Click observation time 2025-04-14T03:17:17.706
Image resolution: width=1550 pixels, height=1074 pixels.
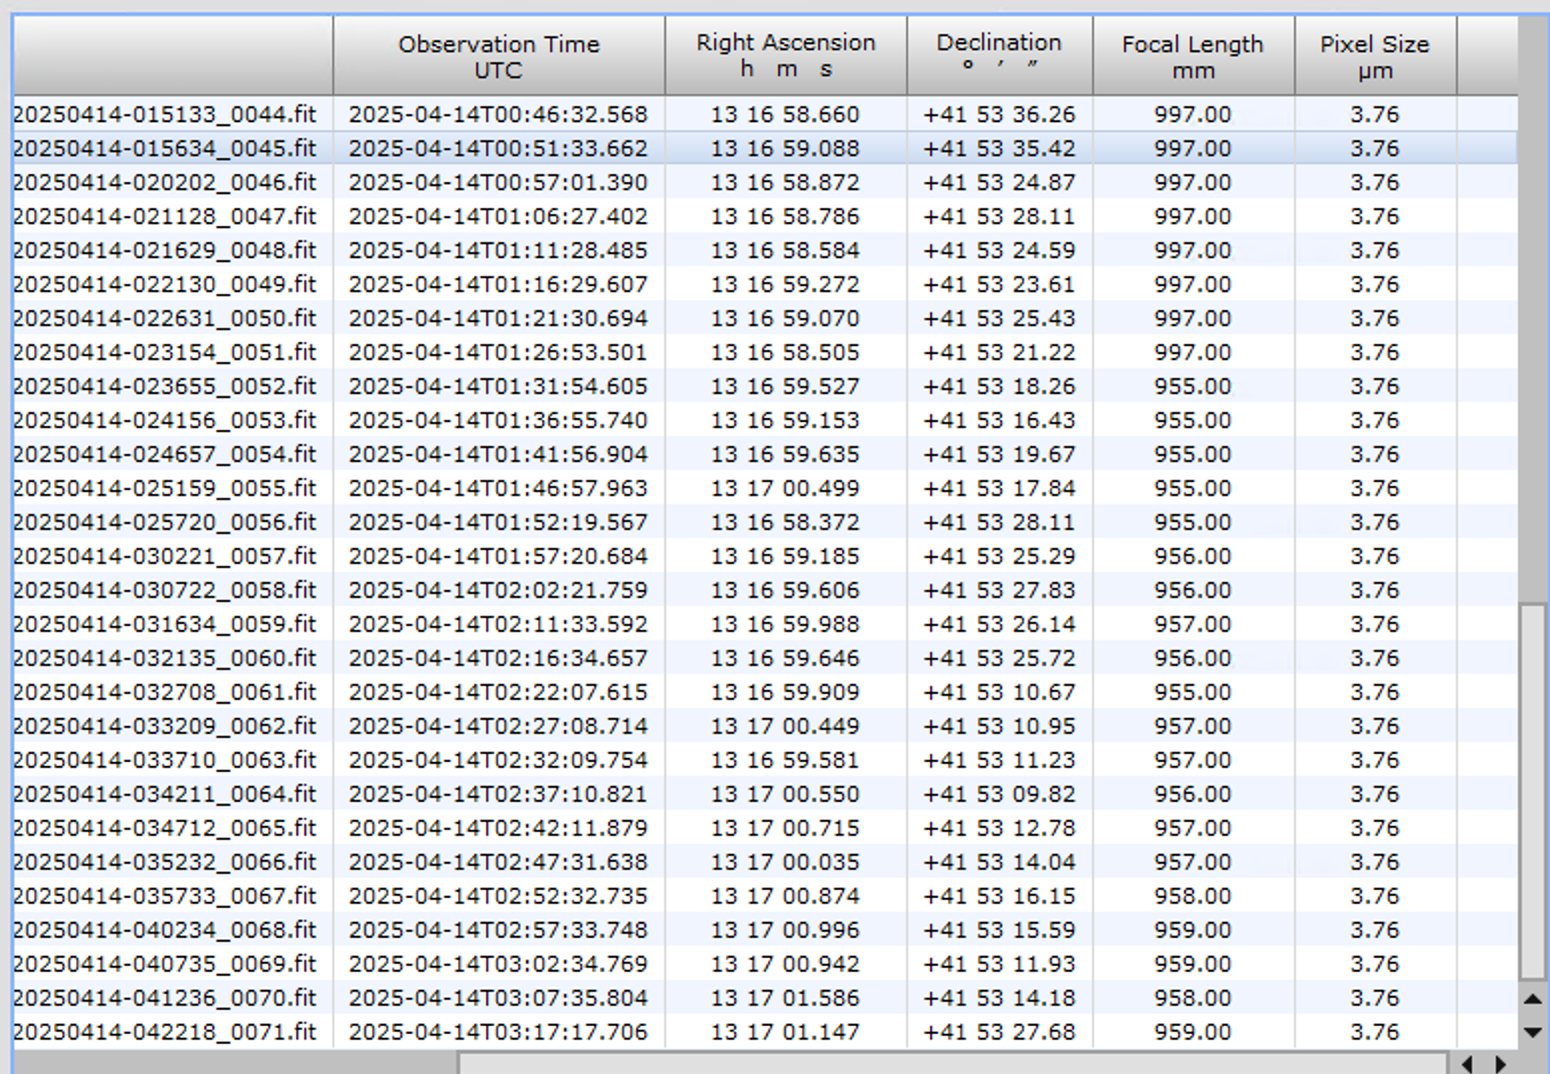click(x=498, y=1032)
